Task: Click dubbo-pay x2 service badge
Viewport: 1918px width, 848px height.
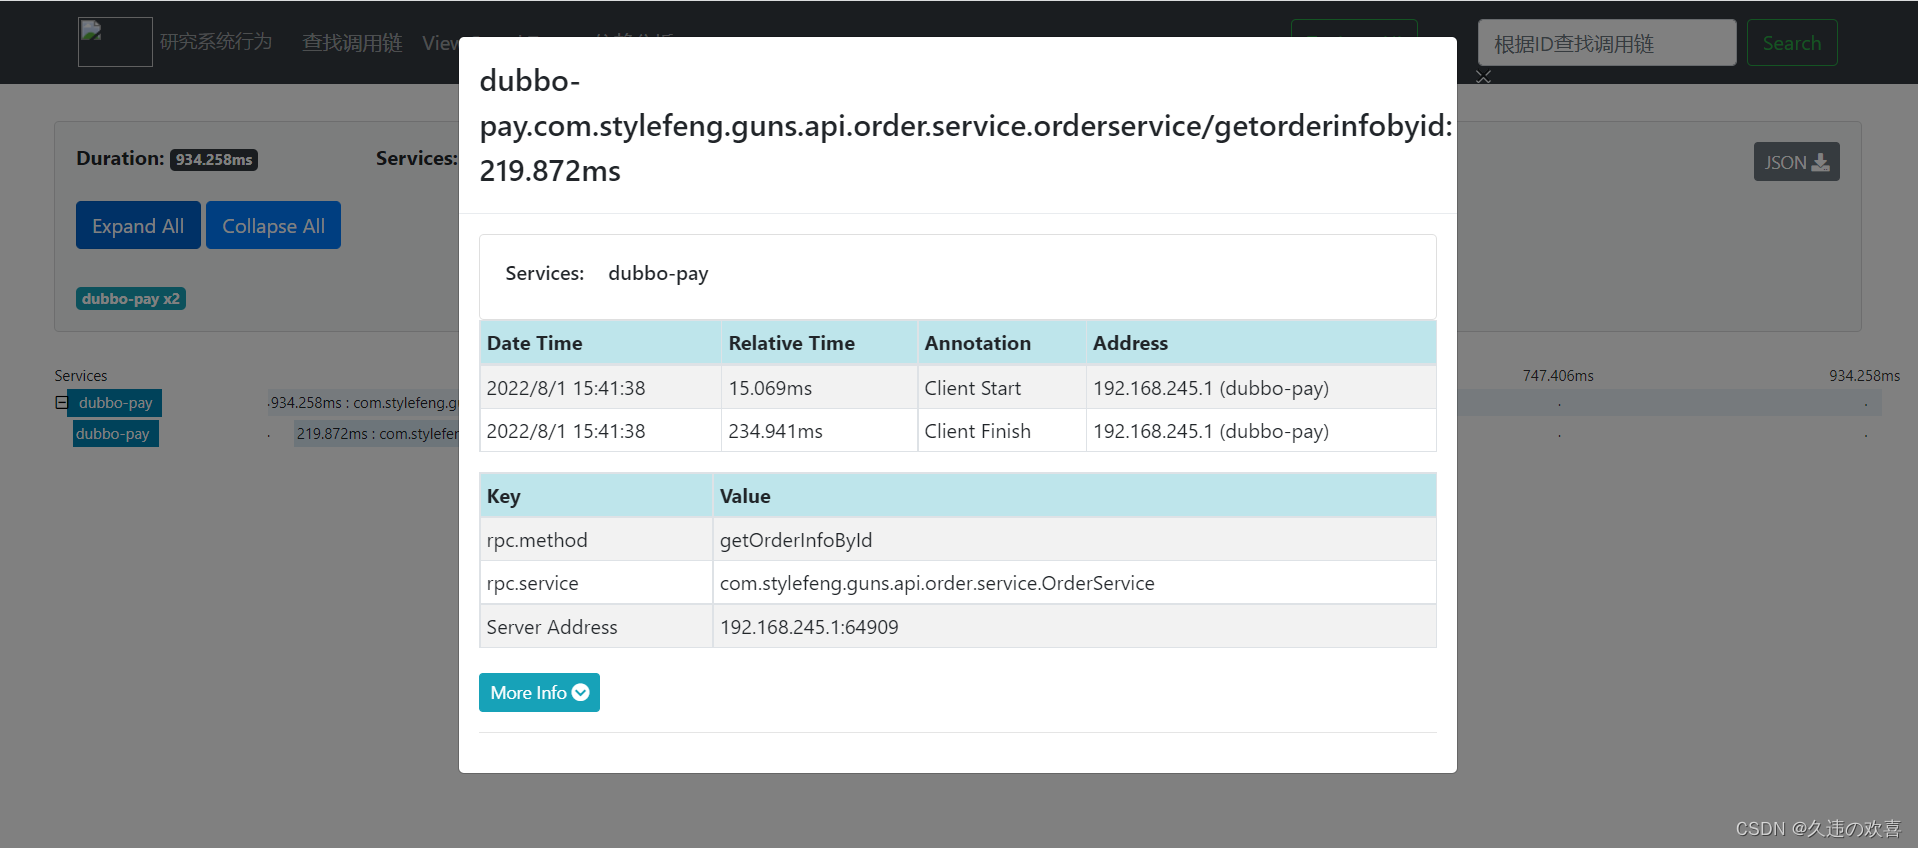Action: 131,298
